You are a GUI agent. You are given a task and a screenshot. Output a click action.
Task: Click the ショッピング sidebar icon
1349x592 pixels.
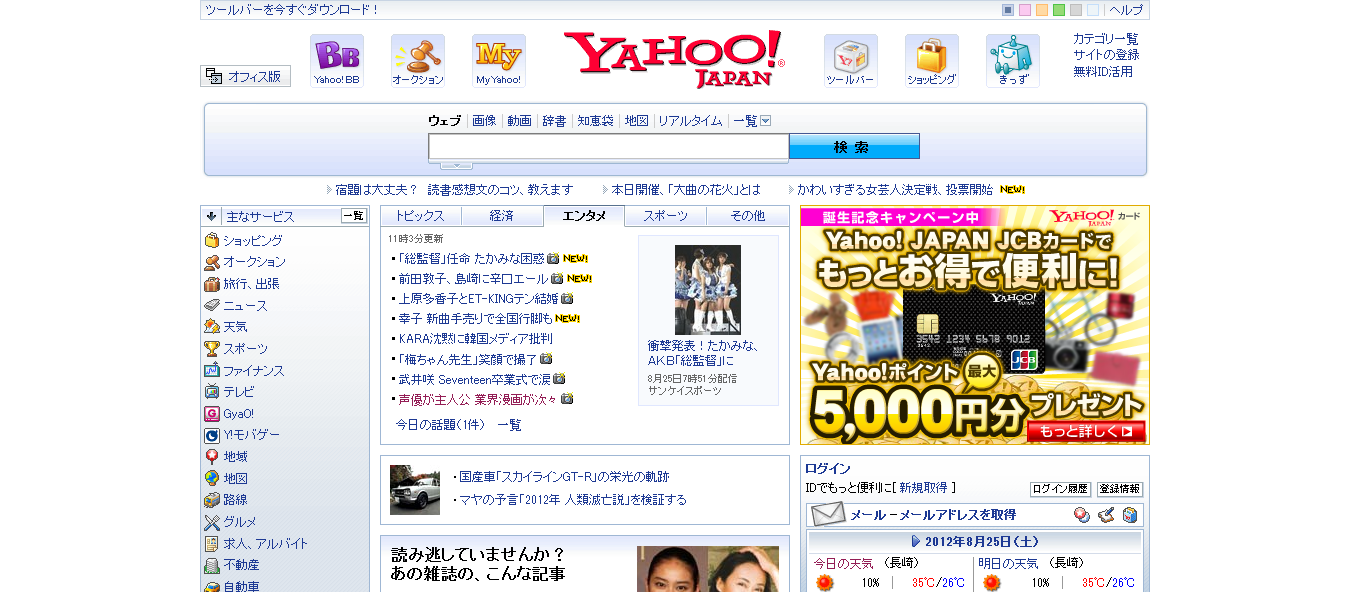pyautogui.click(x=212, y=241)
